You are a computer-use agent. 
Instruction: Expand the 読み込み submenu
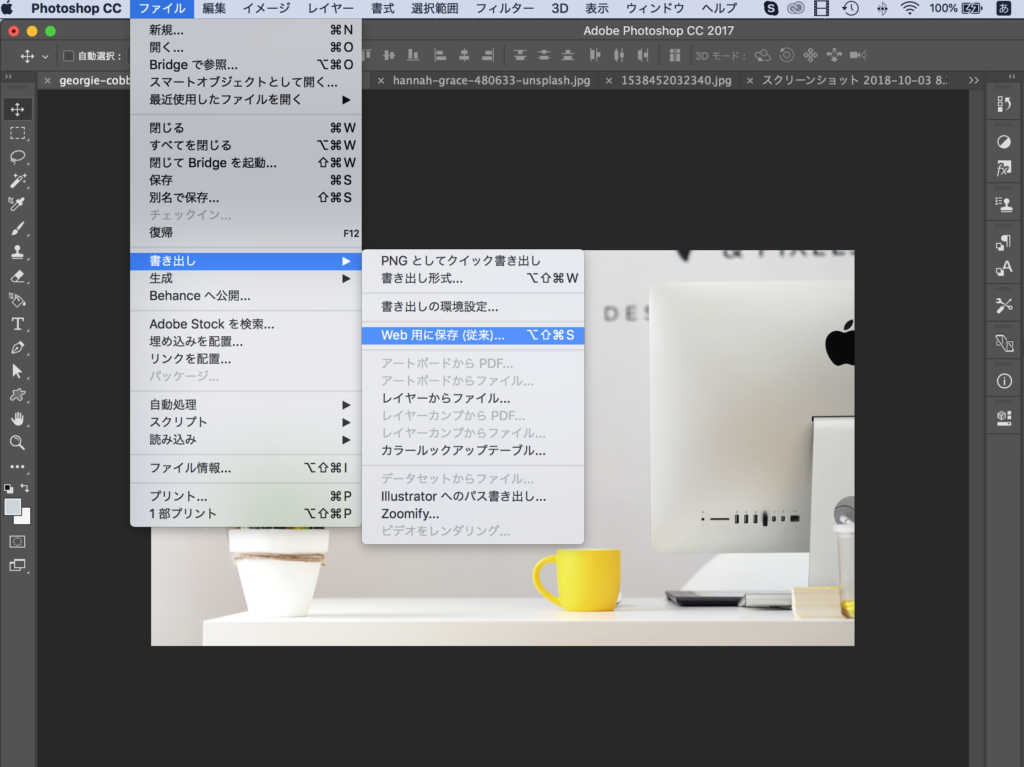(246, 440)
